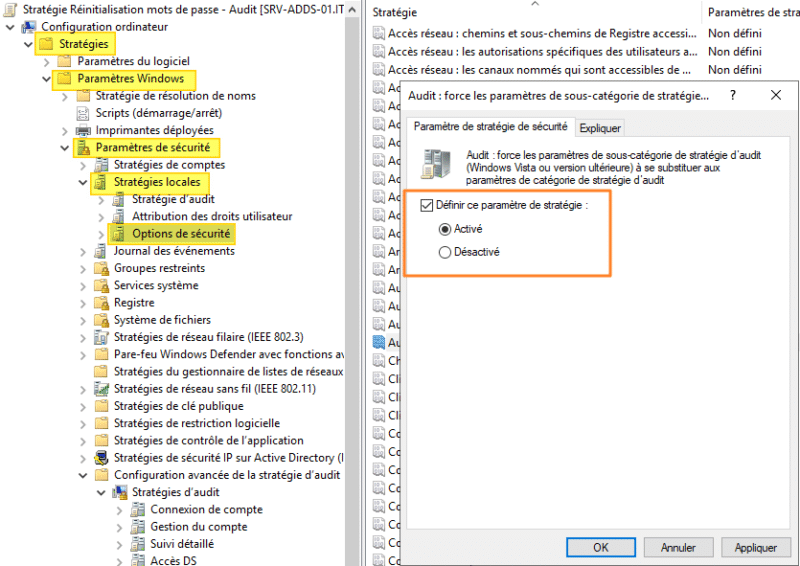Select Stratégie de résolution de noms
The width and height of the screenshot is (800, 566).
[x=176, y=96]
